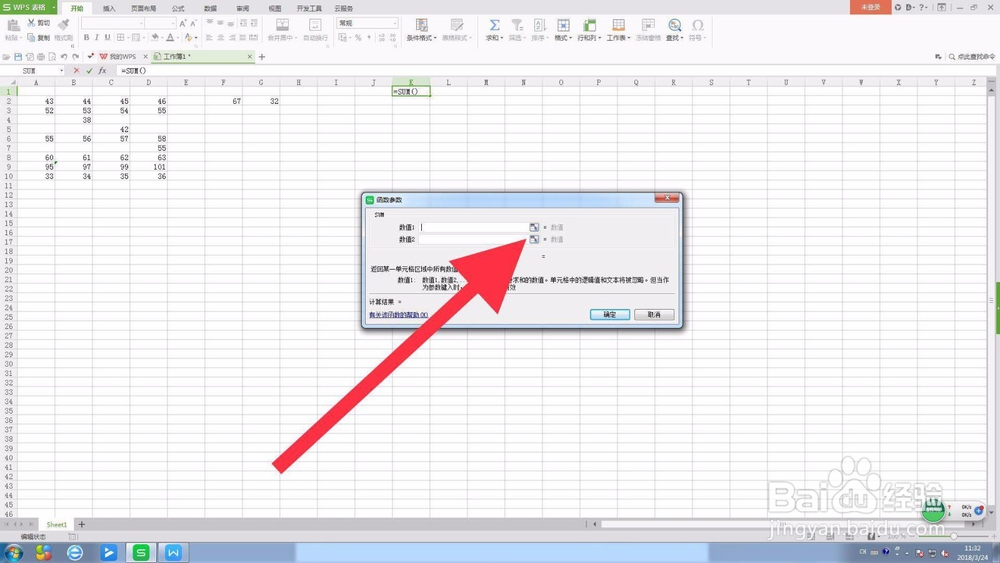Click the plus to open a new document tab
The width and height of the screenshot is (1000, 563).
click(261, 57)
